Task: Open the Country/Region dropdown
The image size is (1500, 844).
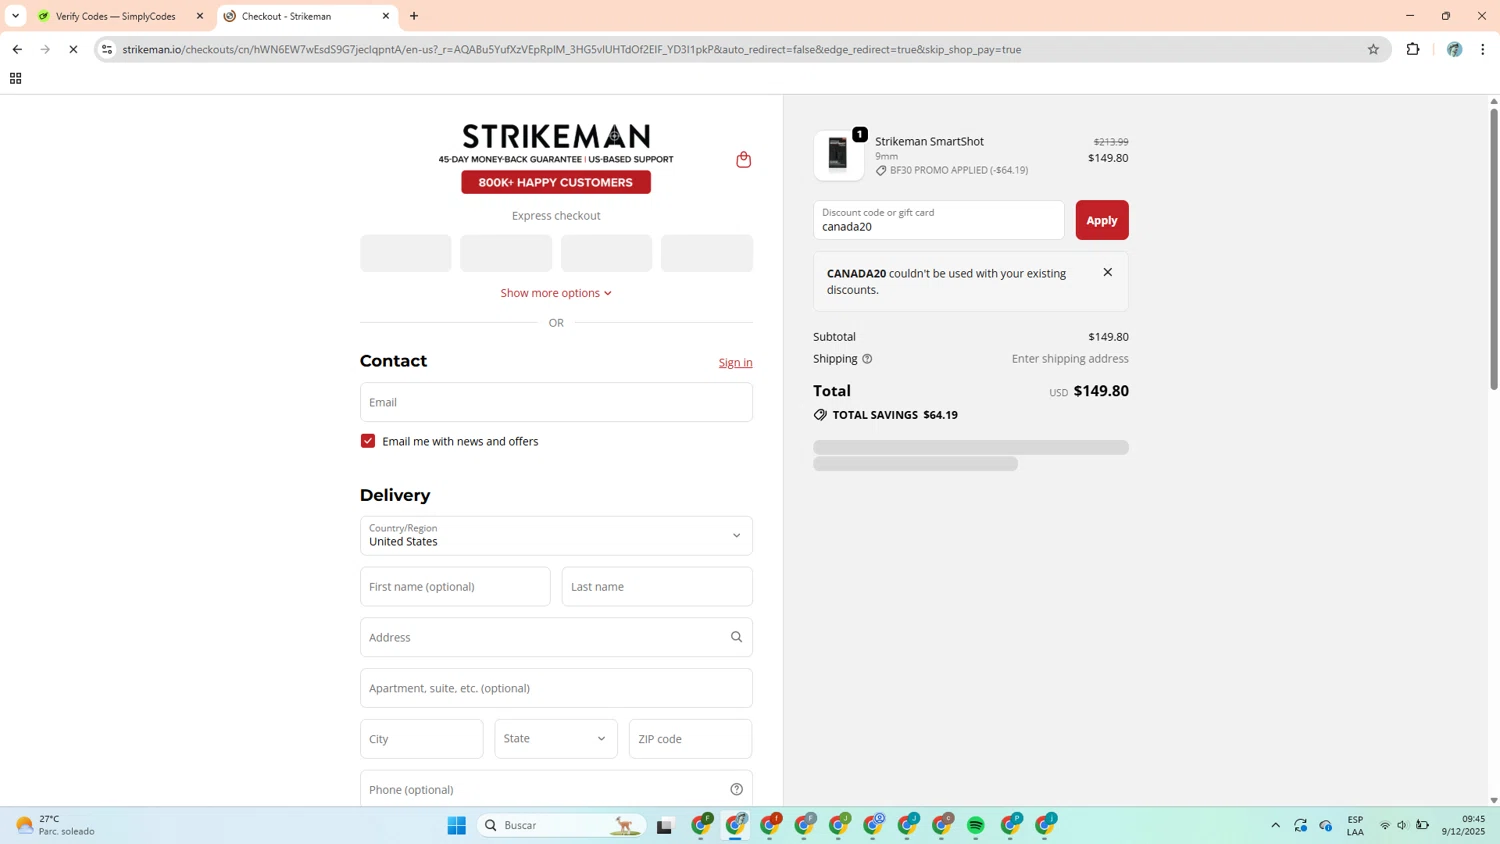Action: click(x=556, y=536)
